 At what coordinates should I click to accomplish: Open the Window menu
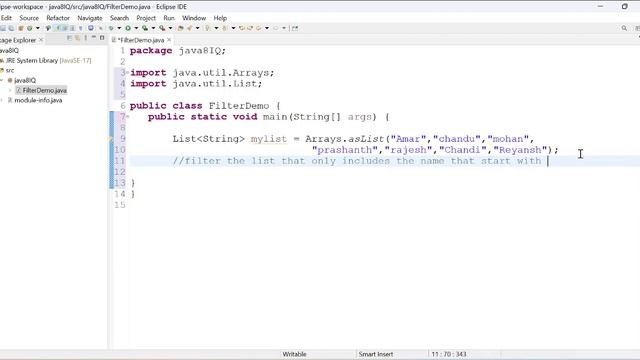pyautogui.click(x=194, y=18)
